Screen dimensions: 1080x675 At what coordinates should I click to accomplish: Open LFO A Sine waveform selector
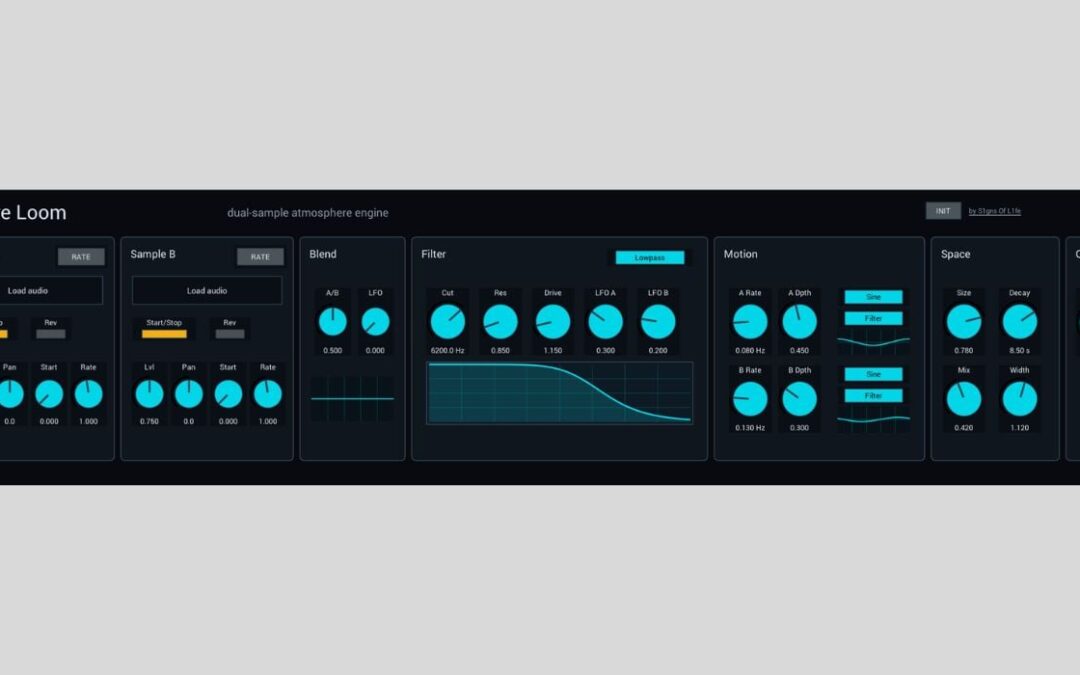[x=873, y=297]
